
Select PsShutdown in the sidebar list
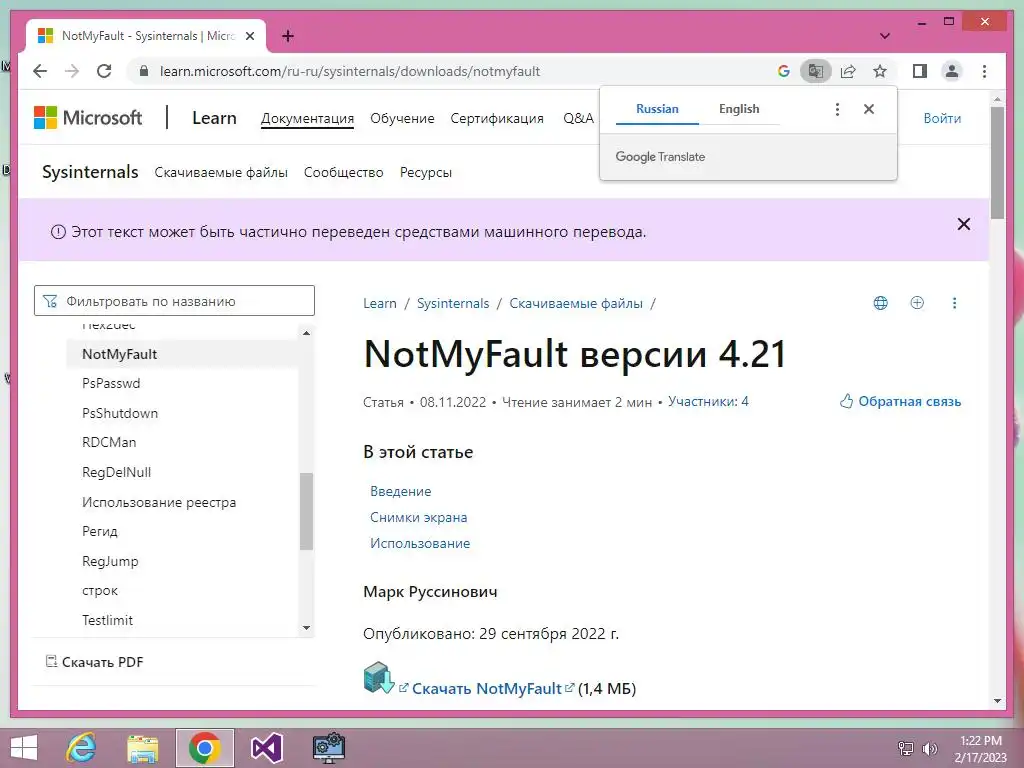click(120, 413)
